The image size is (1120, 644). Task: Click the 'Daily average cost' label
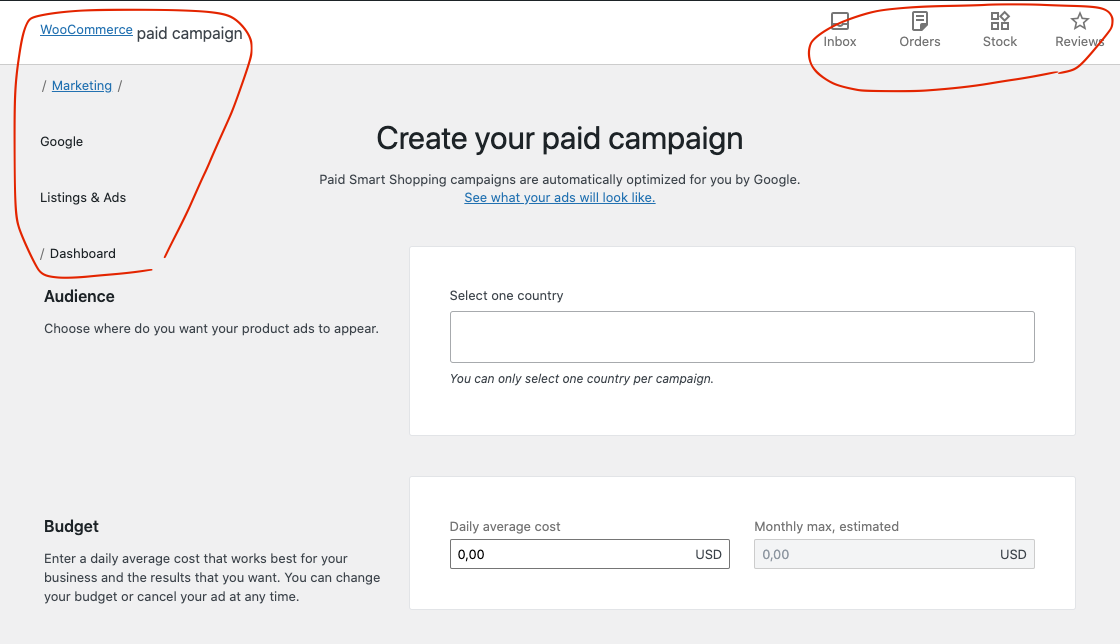click(505, 527)
